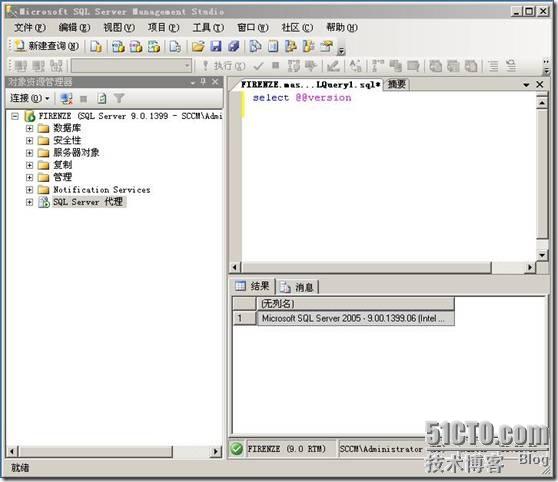Expand the Notification Services folder
This screenshot has width=558, height=482.
(x=30, y=190)
